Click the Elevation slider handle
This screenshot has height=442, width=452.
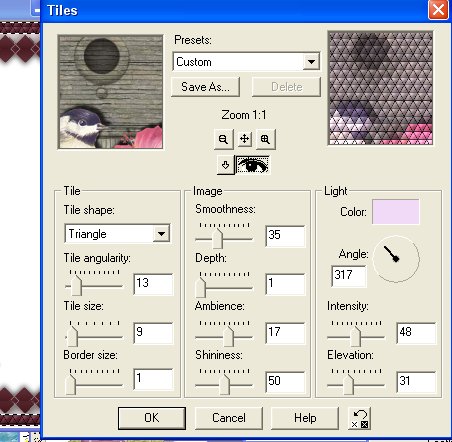click(348, 385)
